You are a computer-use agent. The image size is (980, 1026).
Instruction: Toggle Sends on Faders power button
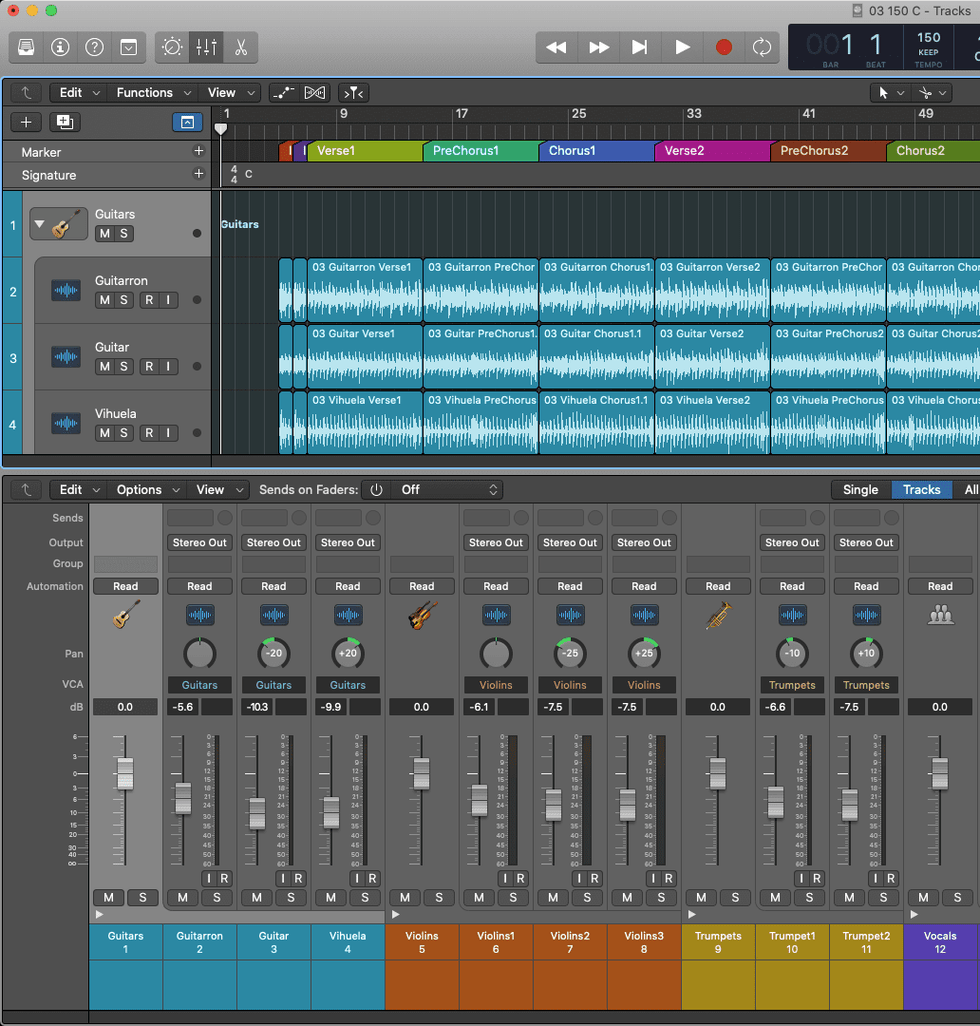376,490
